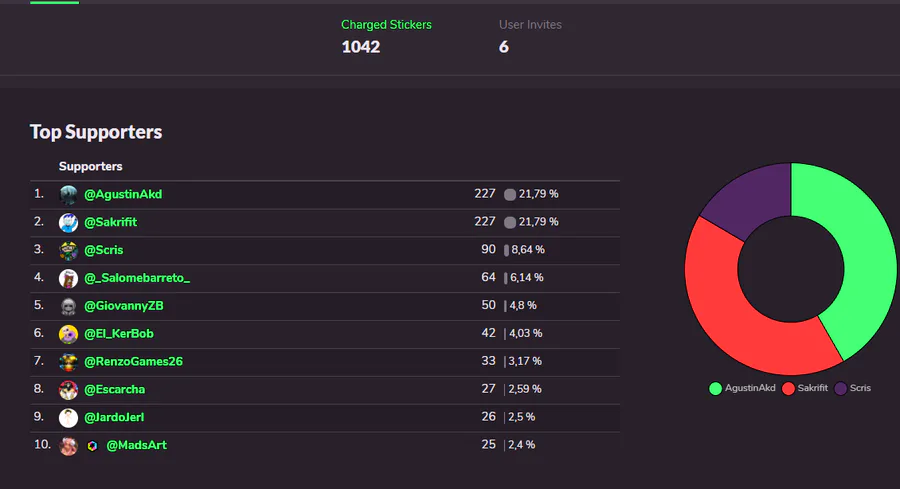Viewport: 900px width, 489px height.
Task: Toggle AgustinAkd in chart legend
Action: tap(742, 388)
